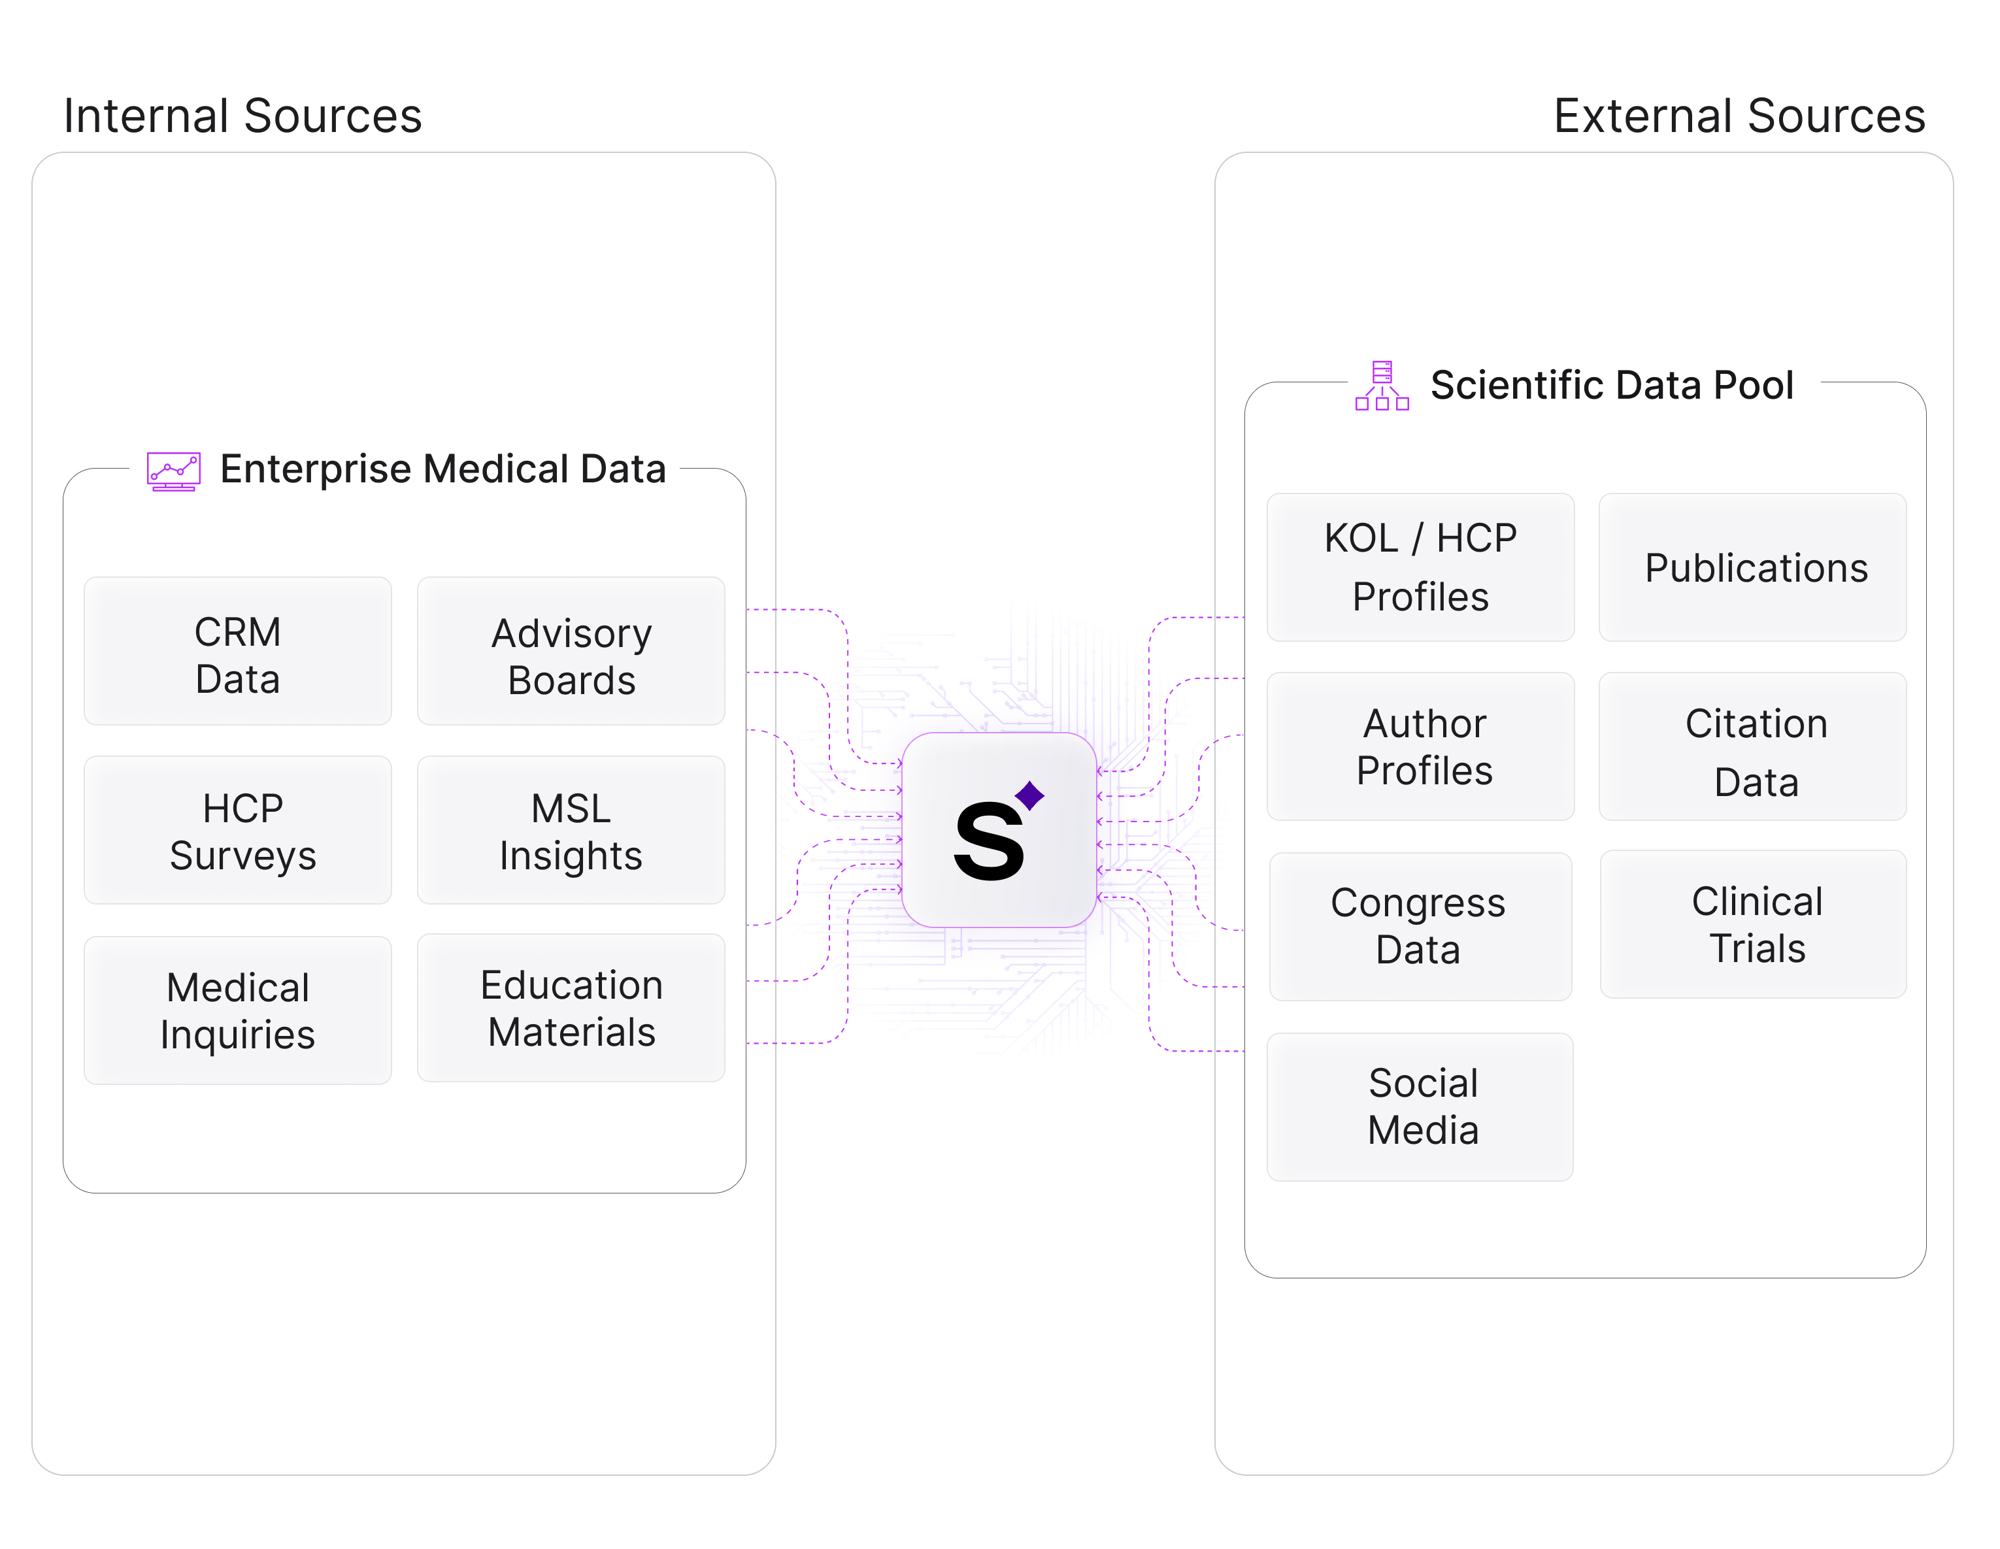Click the External Sources heading

[x=1739, y=116]
